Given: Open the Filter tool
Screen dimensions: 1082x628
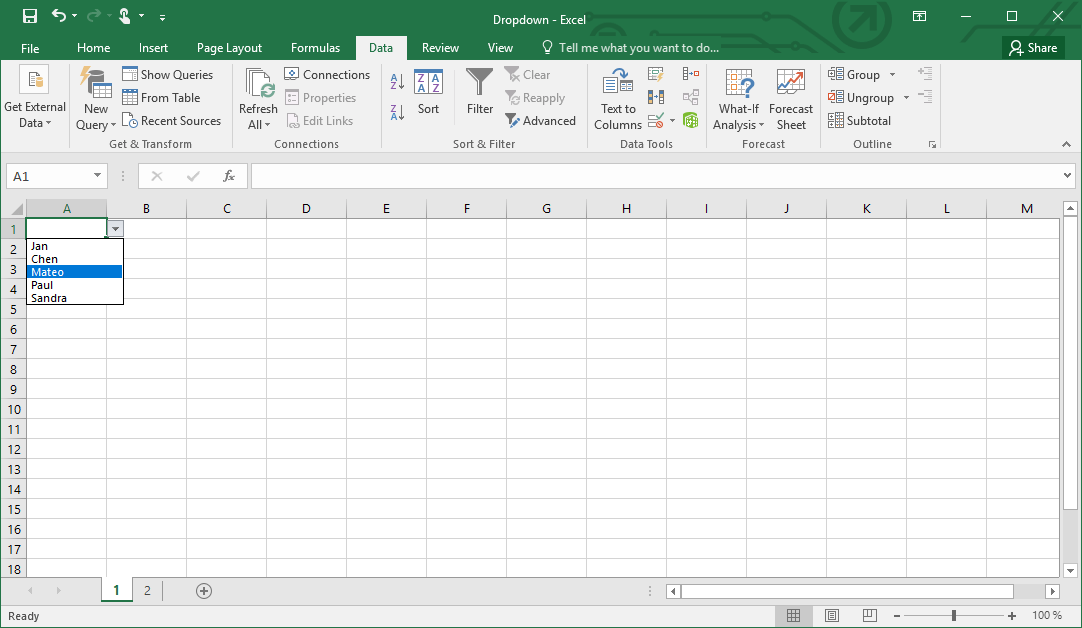Looking at the screenshot, I should [479, 97].
